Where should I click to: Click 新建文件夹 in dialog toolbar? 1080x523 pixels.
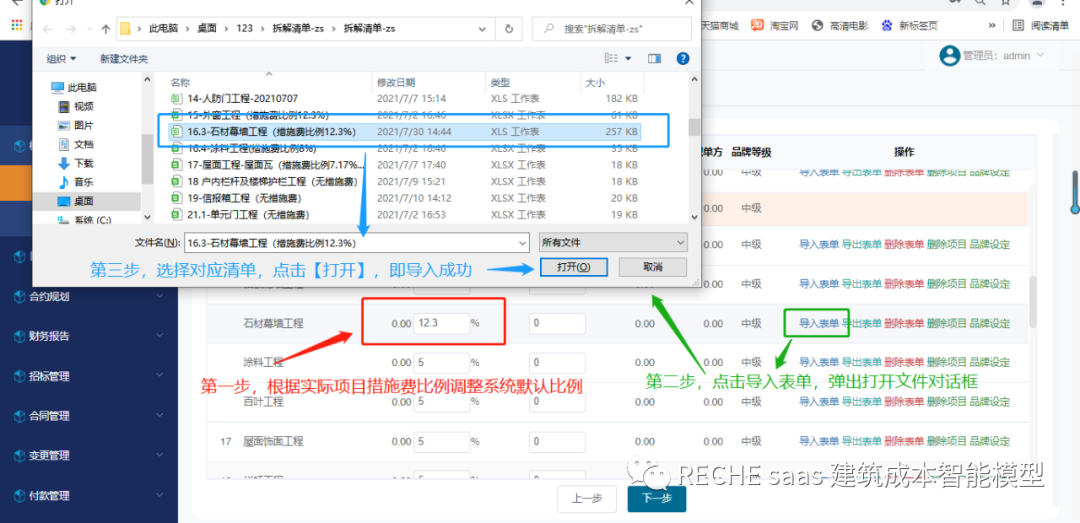click(124, 59)
